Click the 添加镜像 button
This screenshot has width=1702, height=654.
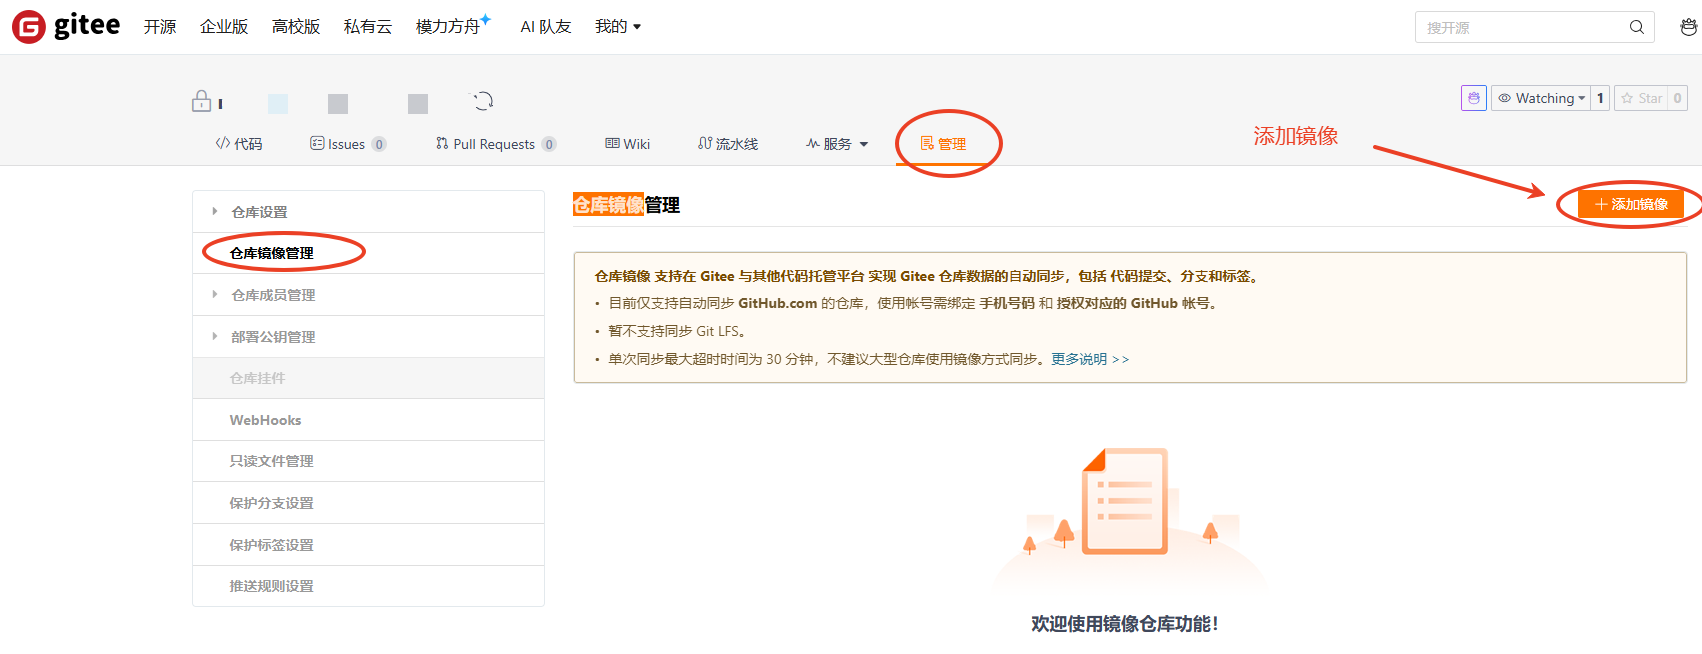click(1630, 204)
